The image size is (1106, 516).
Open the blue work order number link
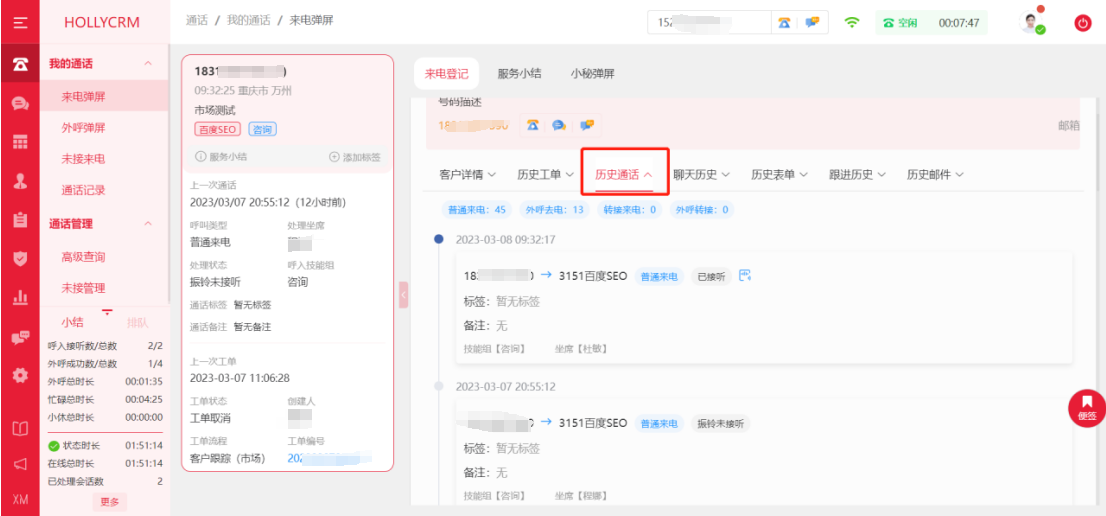(x=328, y=458)
